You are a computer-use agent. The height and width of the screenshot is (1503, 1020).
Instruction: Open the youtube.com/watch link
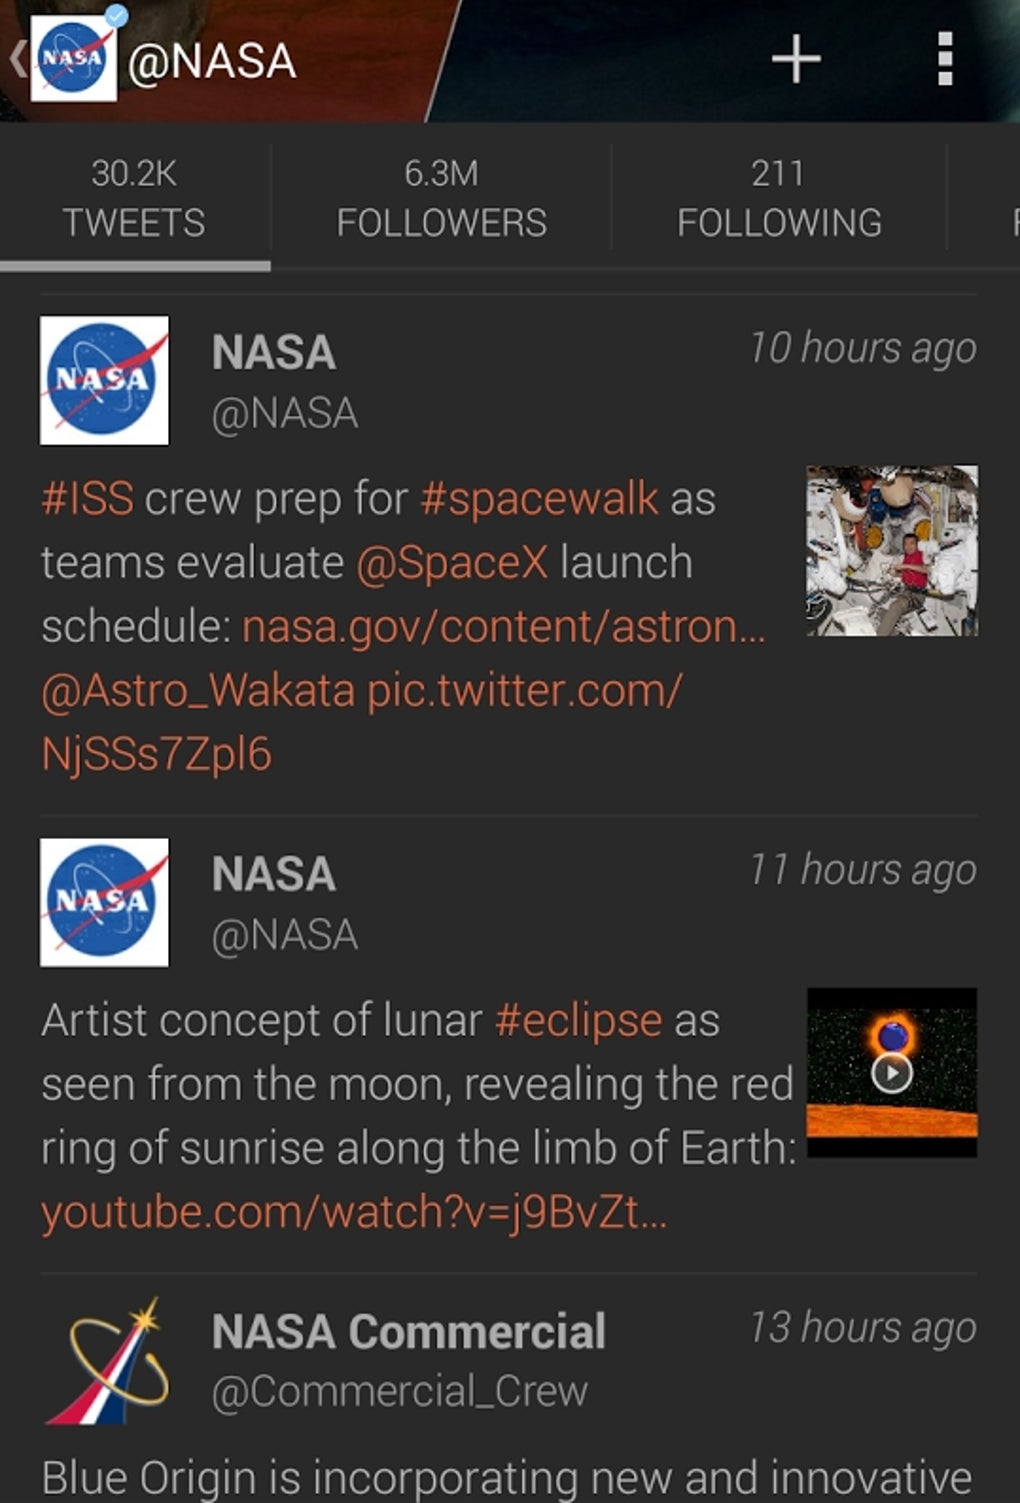point(353,1212)
